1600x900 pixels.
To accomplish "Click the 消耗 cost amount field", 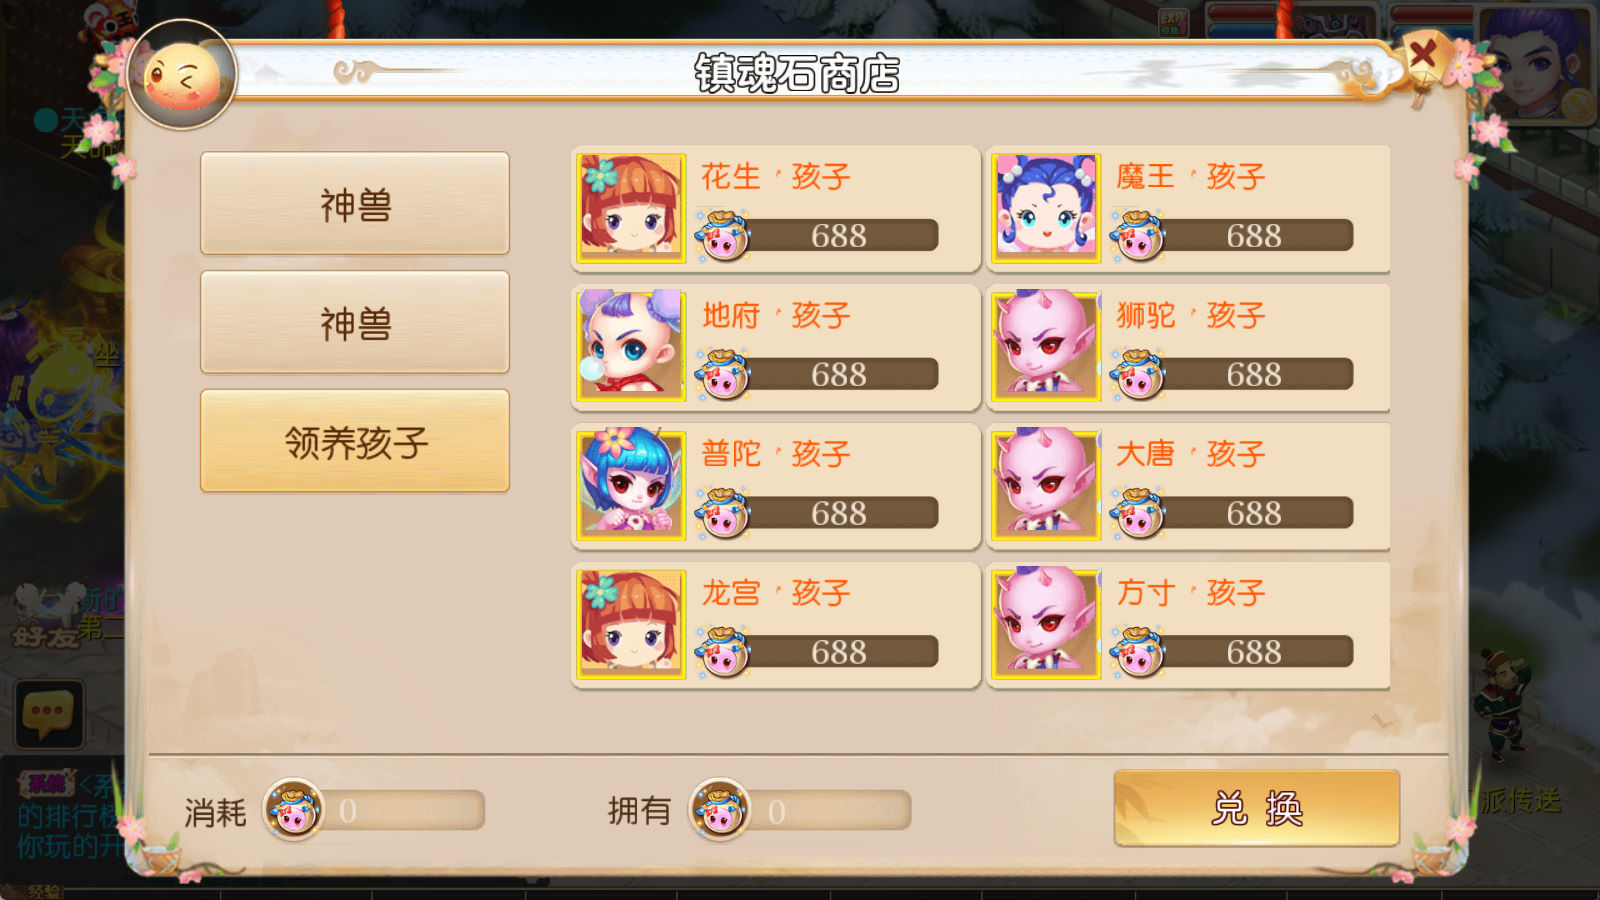I will [375, 810].
